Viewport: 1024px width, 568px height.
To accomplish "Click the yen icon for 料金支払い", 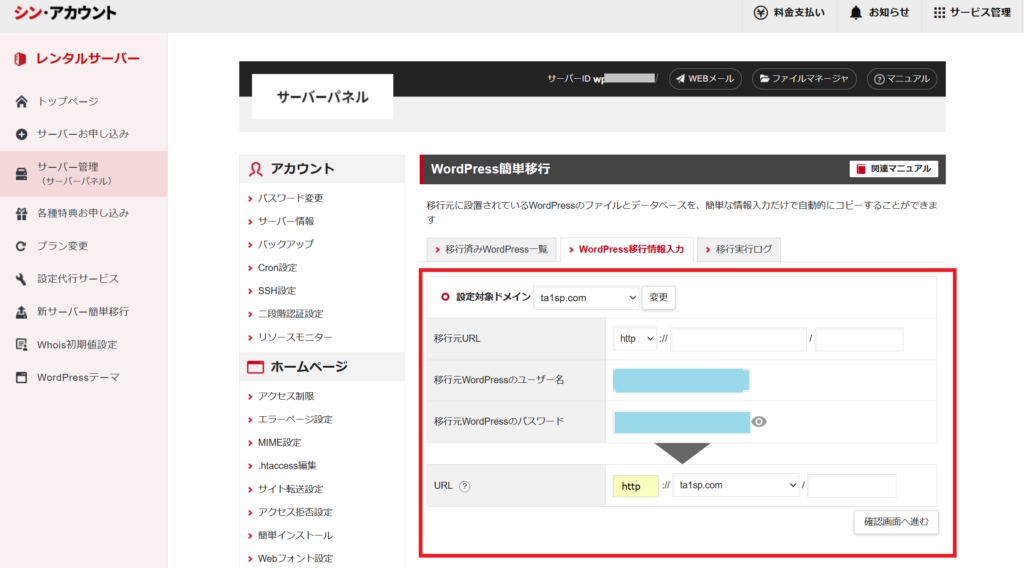I will (x=762, y=13).
